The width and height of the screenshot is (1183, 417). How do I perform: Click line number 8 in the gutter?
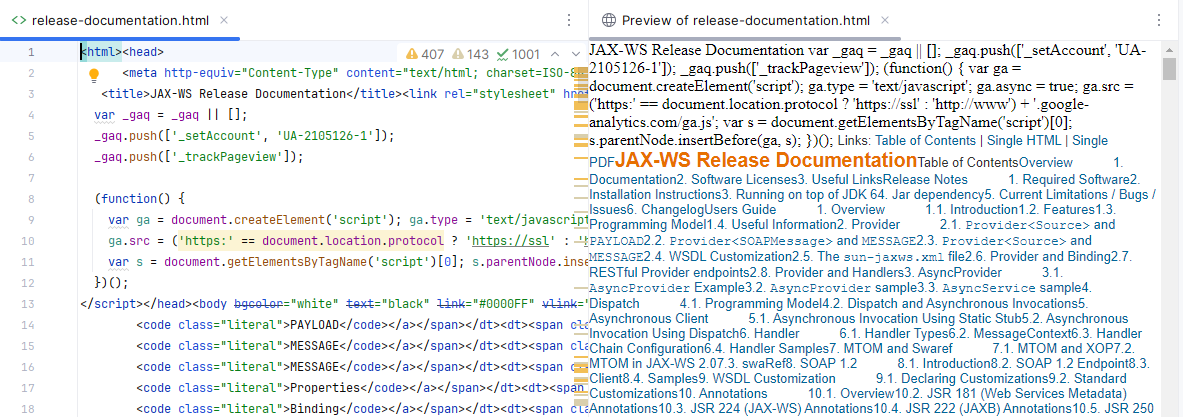(31, 199)
